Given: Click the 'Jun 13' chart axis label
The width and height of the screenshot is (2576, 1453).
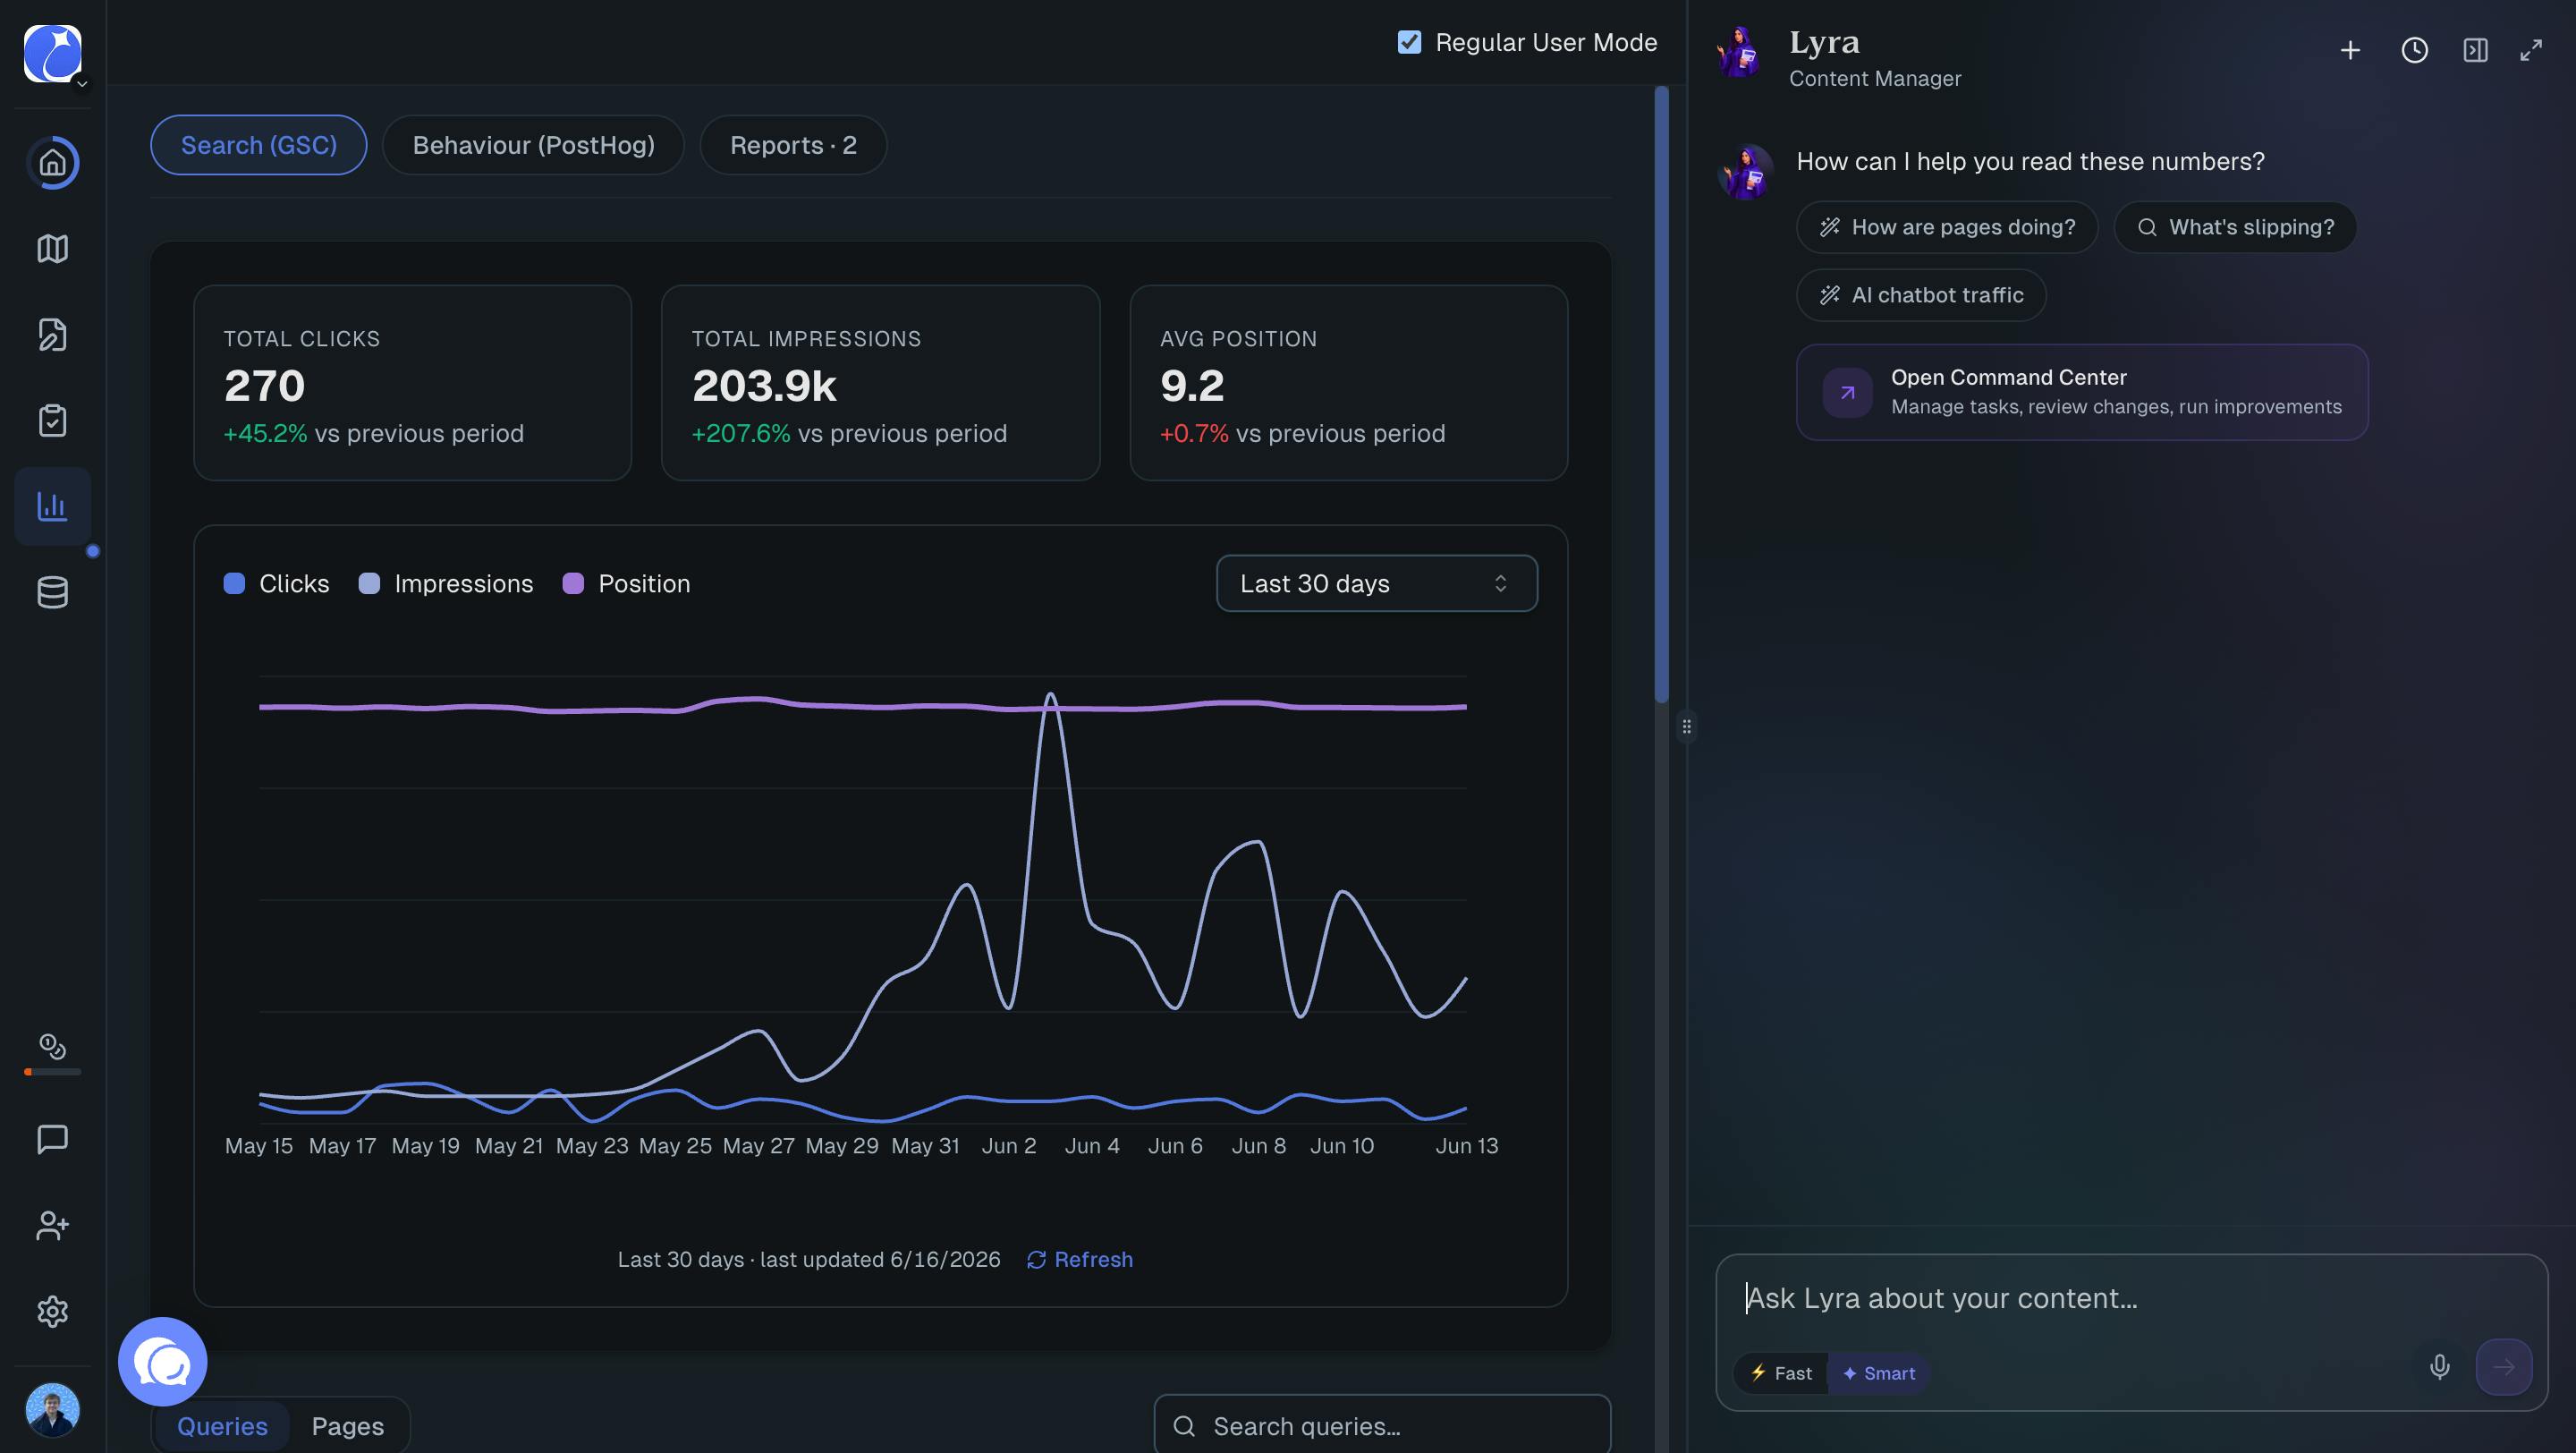Looking at the screenshot, I should 1466,1146.
